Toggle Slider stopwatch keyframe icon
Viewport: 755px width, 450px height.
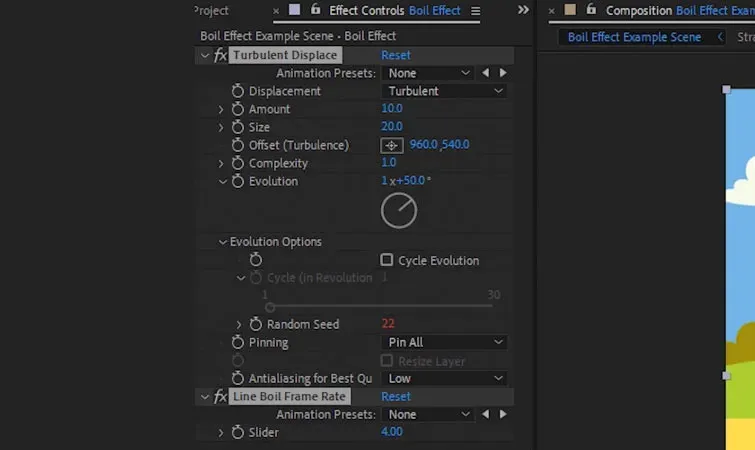coord(237,432)
